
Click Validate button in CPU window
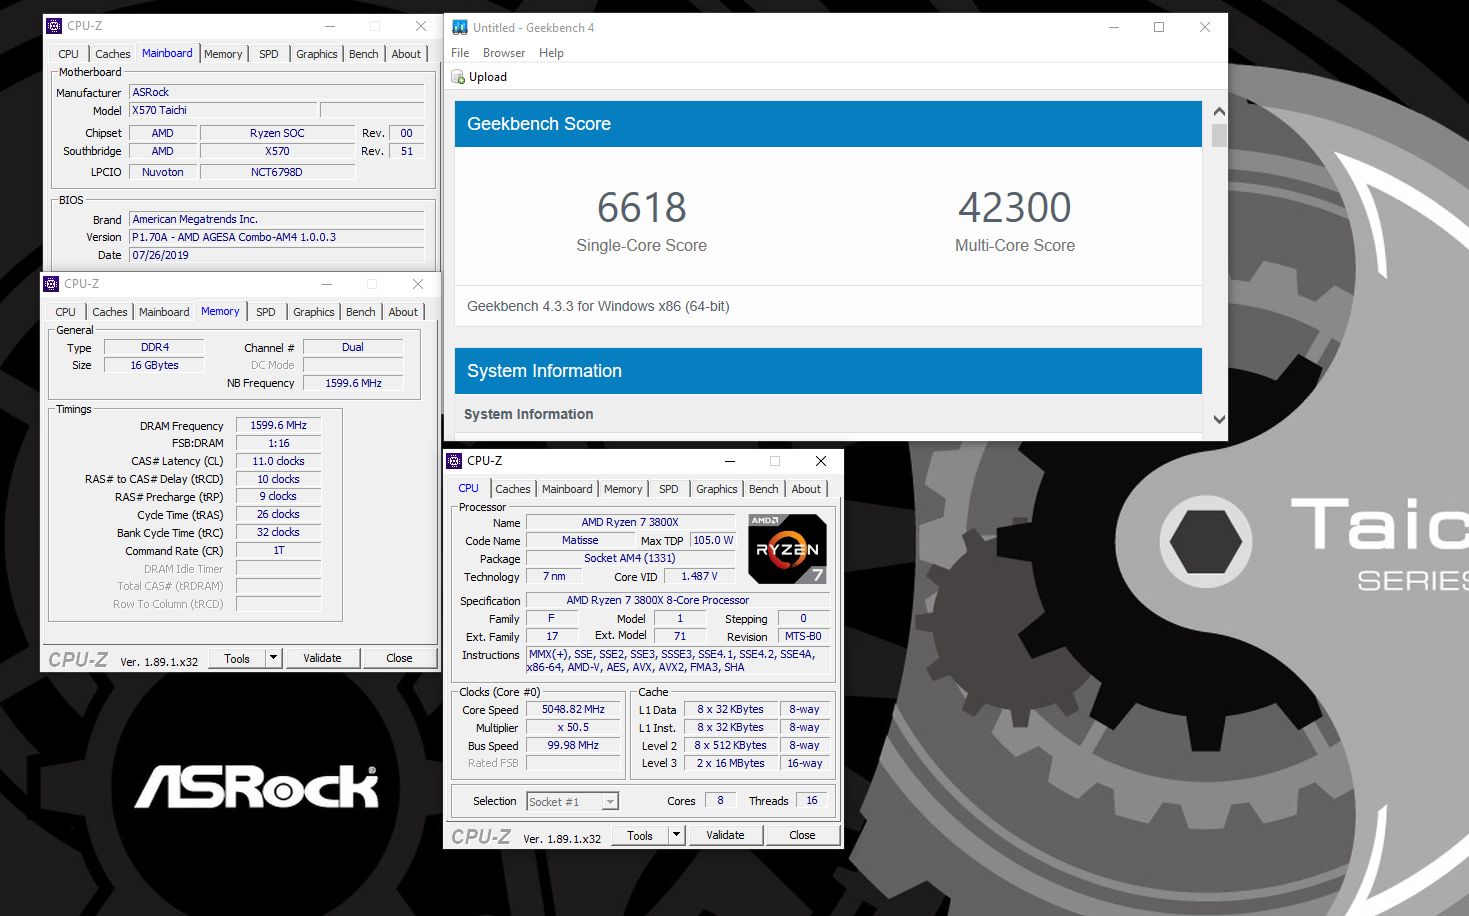[x=725, y=835]
